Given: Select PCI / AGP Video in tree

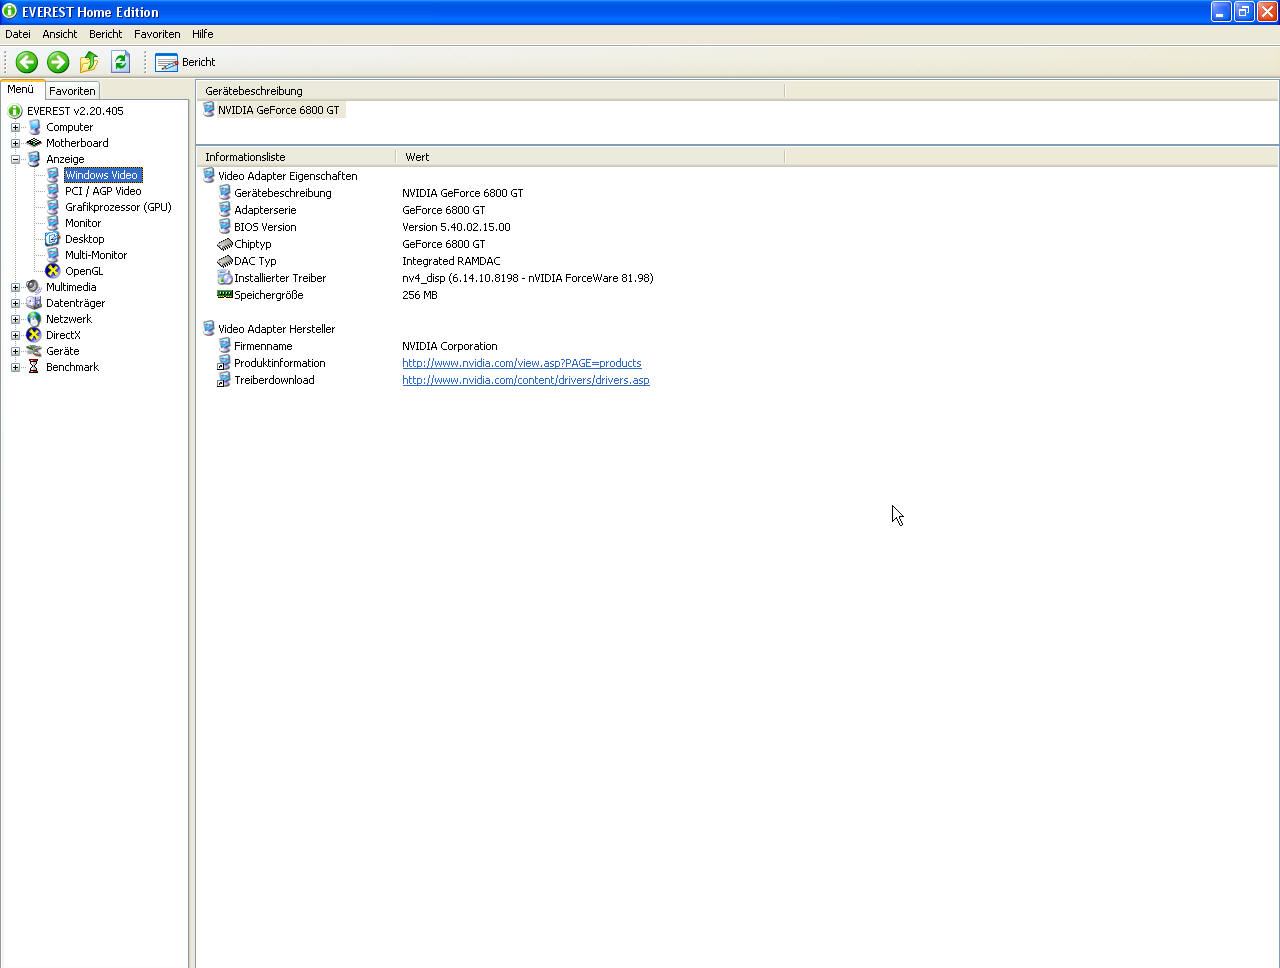Looking at the screenshot, I should tap(103, 191).
